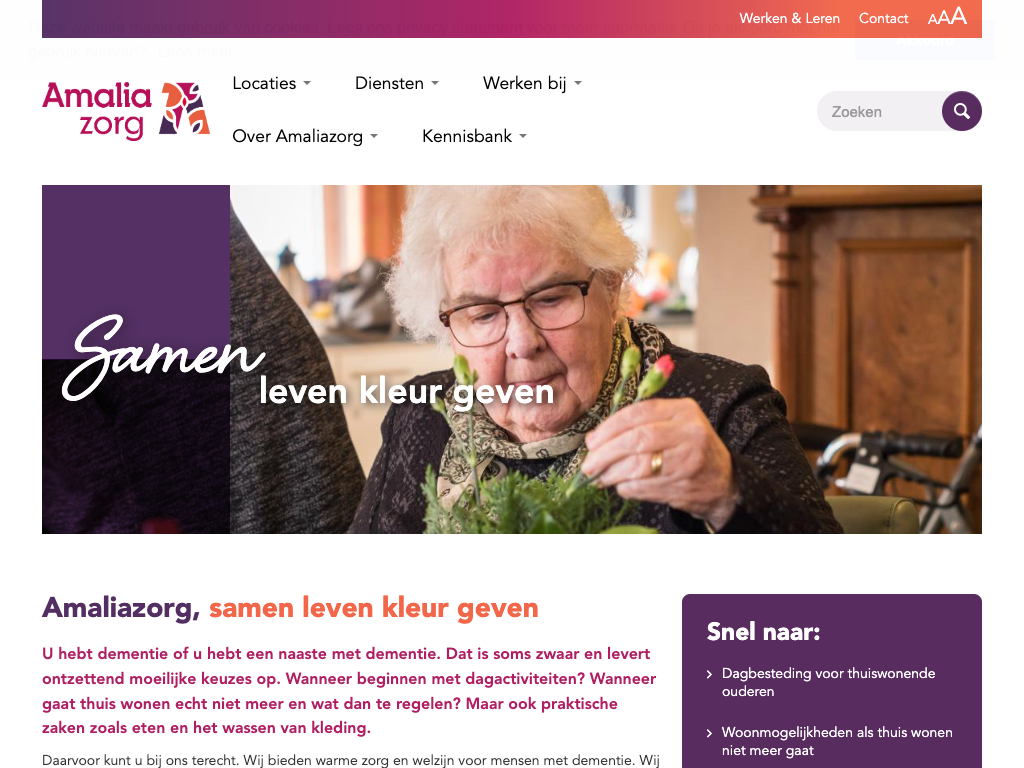The height and width of the screenshot is (768, 1024).
Task: Open Woonmogelijkheden als thuis wonen niet meer gaat
Action: 837,741
